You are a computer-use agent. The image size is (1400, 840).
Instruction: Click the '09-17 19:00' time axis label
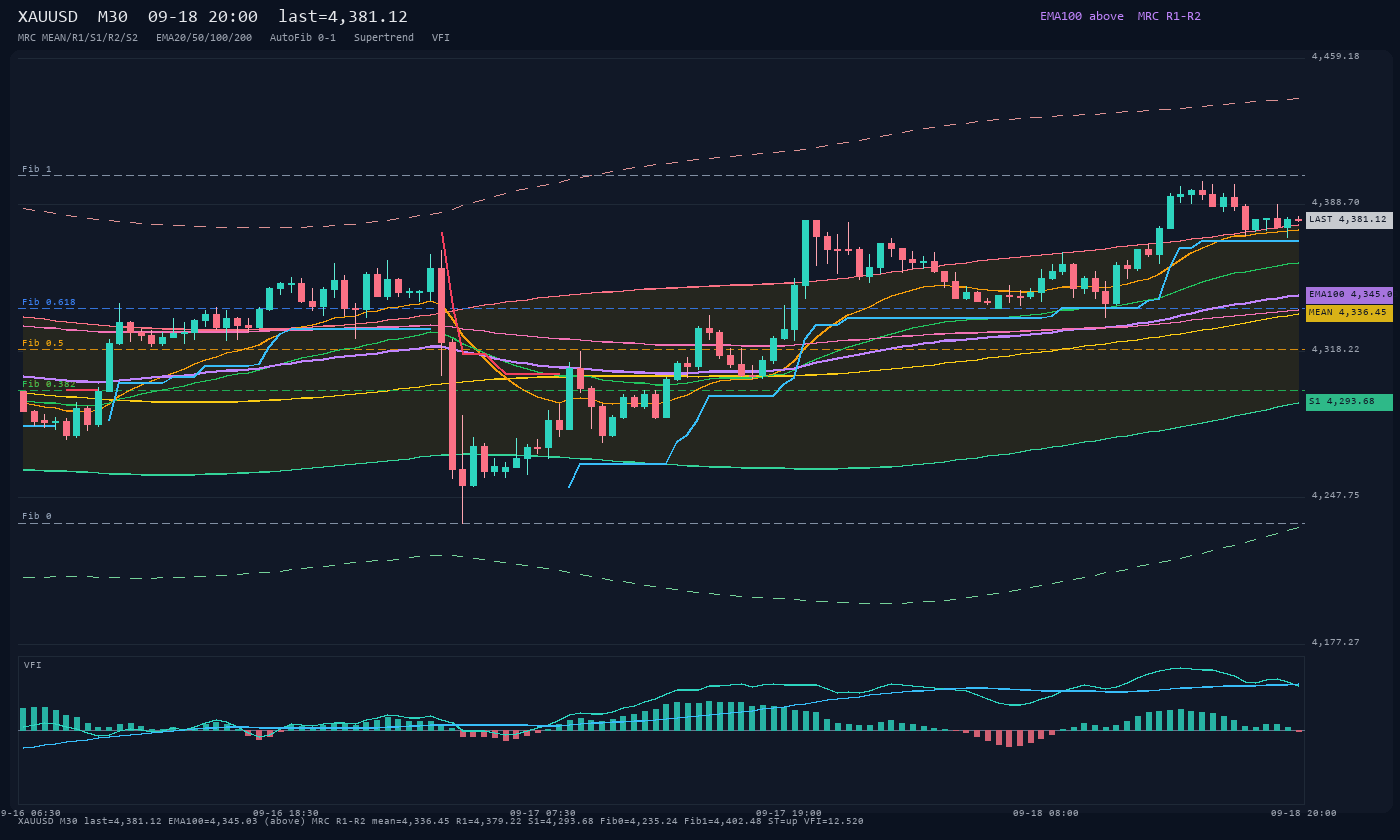(789, 813)
